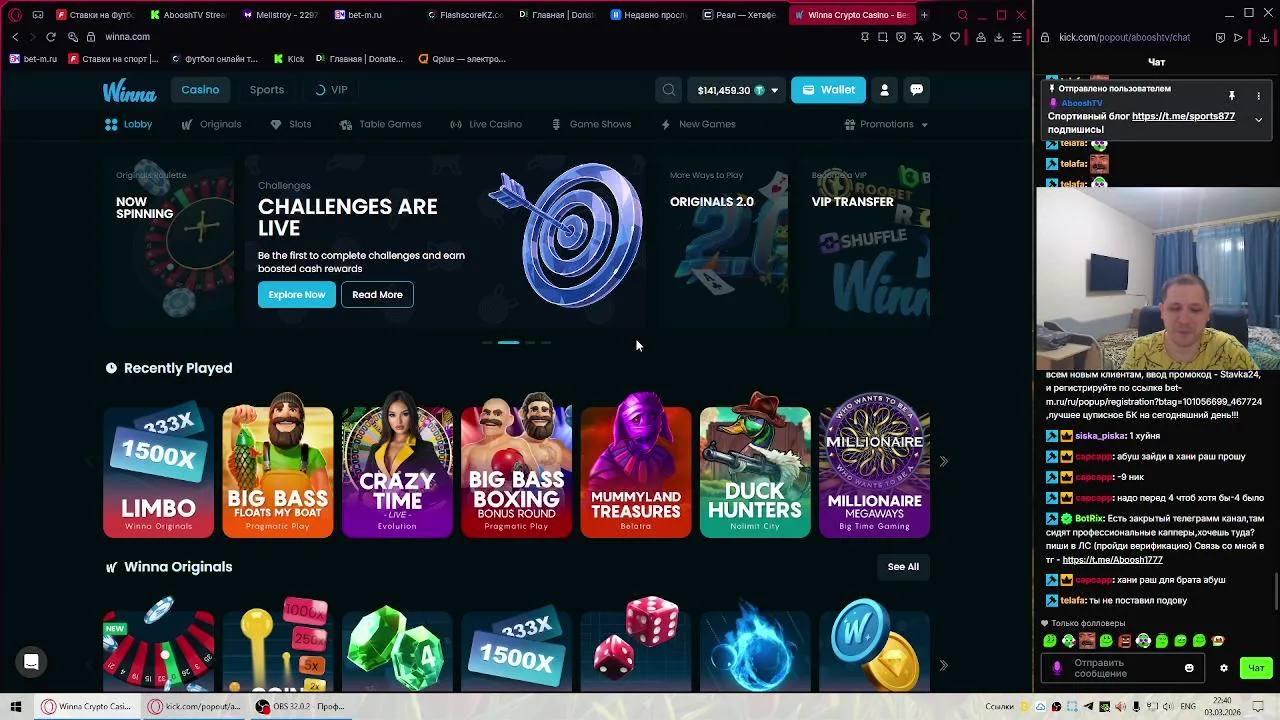The width and height of the screenshot is (1280, 720).
Task: Open the user profile icon
Action: 884,90
